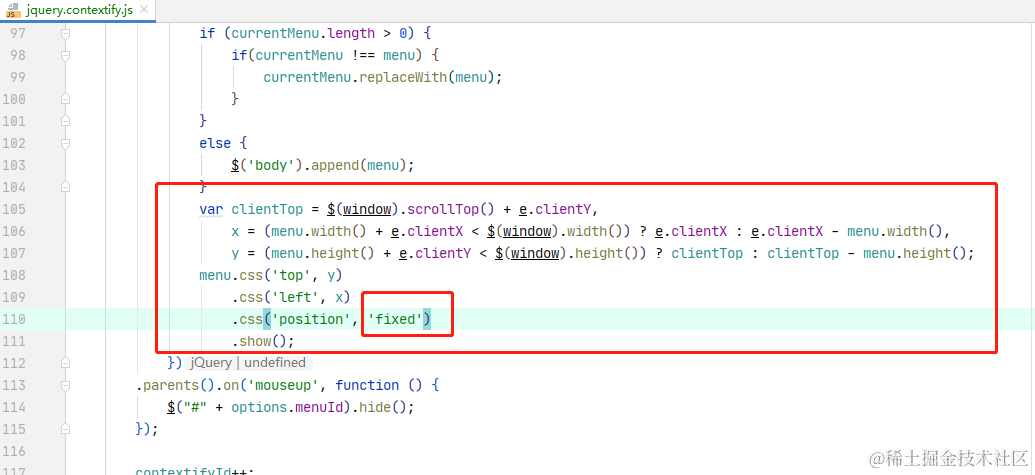Click line number 116 in the gutter
Viewport: 1035px width, 475px height.
point(14,451)
